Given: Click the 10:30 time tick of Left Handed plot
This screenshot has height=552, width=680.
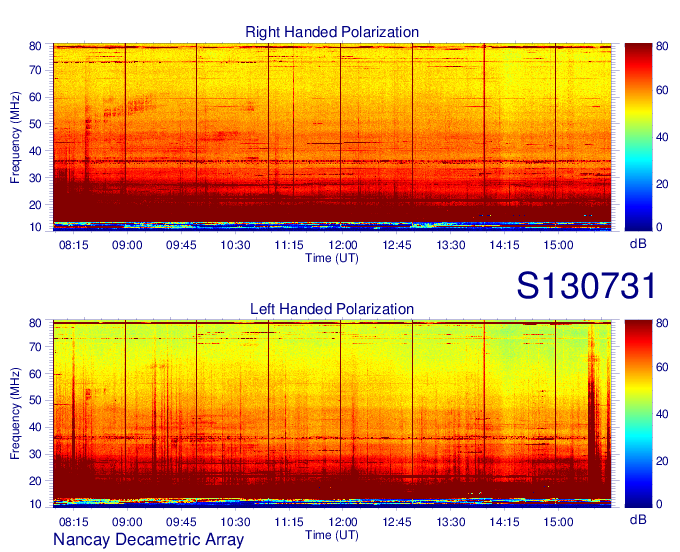Looking at the screenshot, I should pos(235,522).
